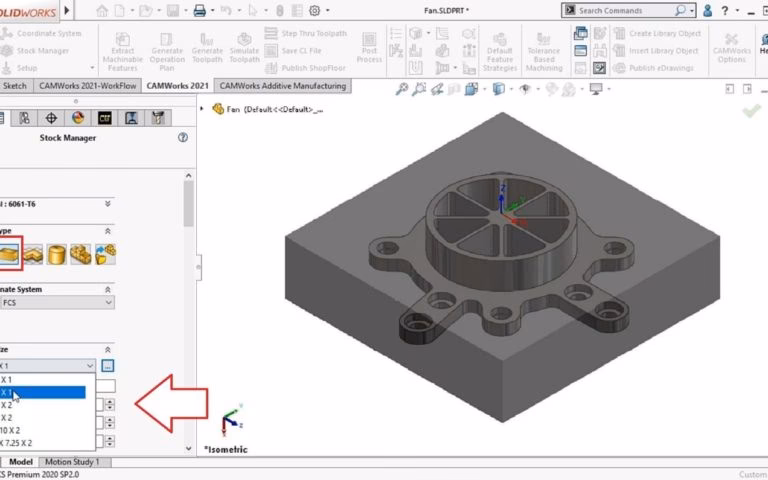The width and height of the screenshot is (768, 480).
Task: Open View Settings monitor icon
Action: [x=596, y=89]
